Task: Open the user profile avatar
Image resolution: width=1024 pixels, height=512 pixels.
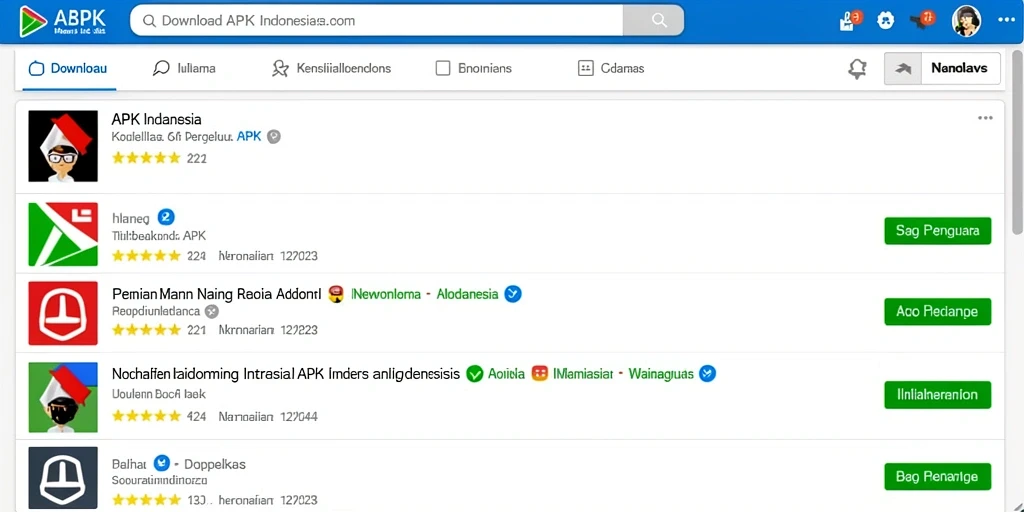Action: pyautogui.click(x=966, y=21)
